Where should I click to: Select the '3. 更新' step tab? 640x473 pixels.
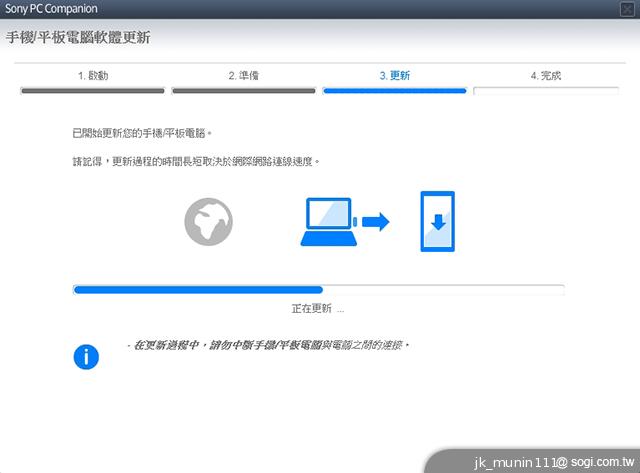(x=394, y=75)
